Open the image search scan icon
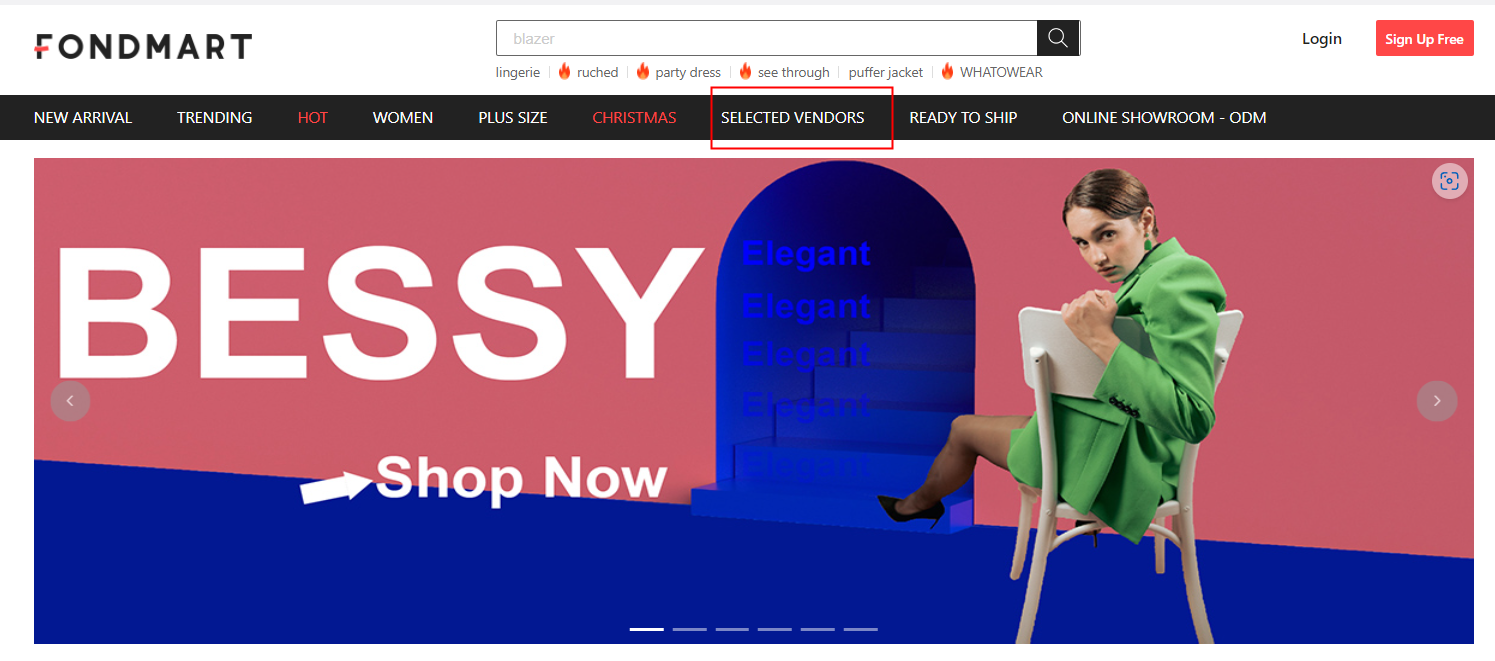 point(1450,181)
